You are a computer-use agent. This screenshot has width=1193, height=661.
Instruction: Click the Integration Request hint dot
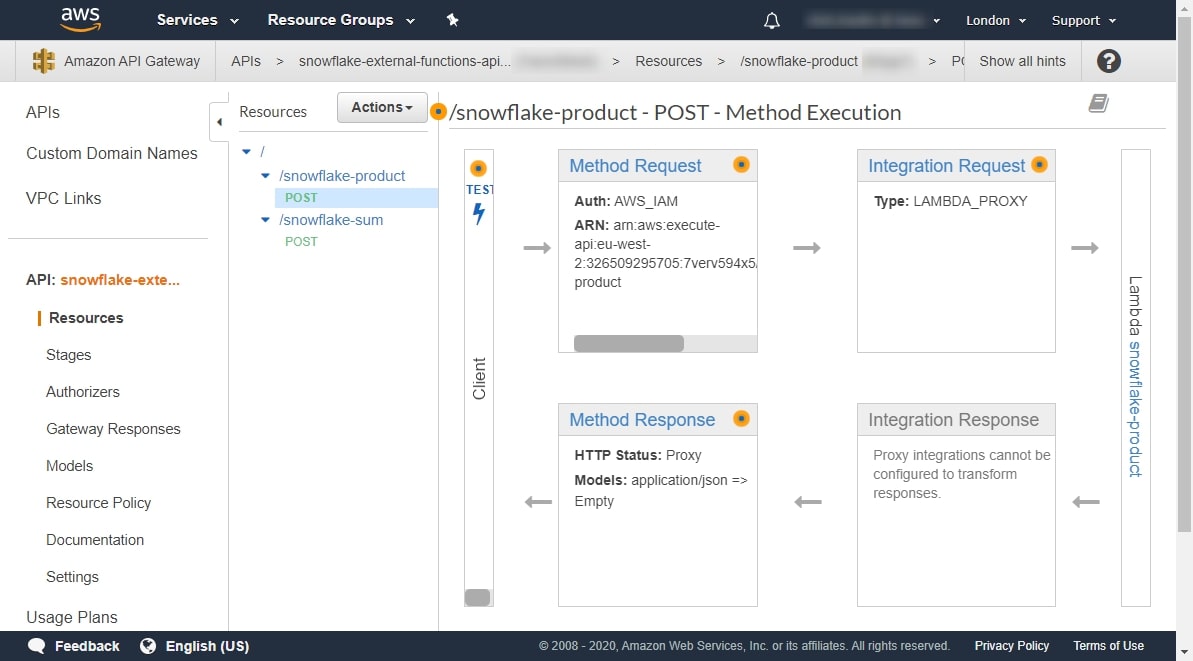point(1039,164)
